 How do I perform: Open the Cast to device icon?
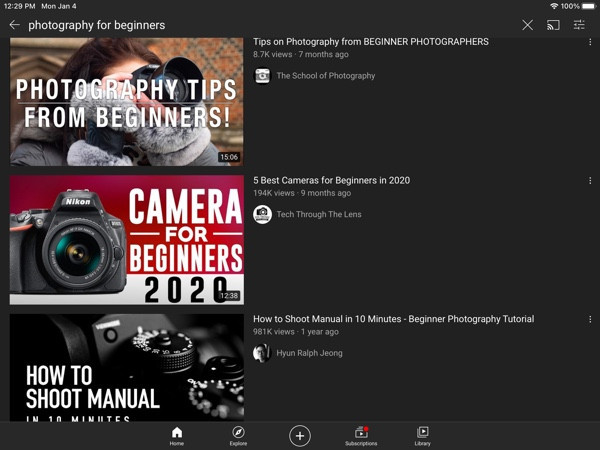pyautogui.click(x=553, y=25)
